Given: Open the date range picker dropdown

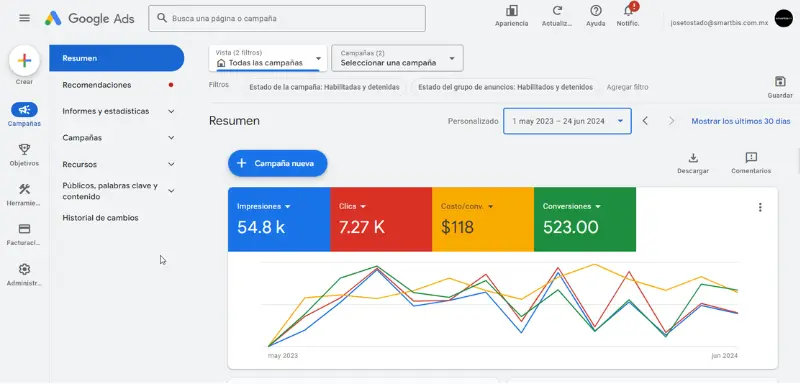Looking at the screenshot, I should (x=567, y=121).
